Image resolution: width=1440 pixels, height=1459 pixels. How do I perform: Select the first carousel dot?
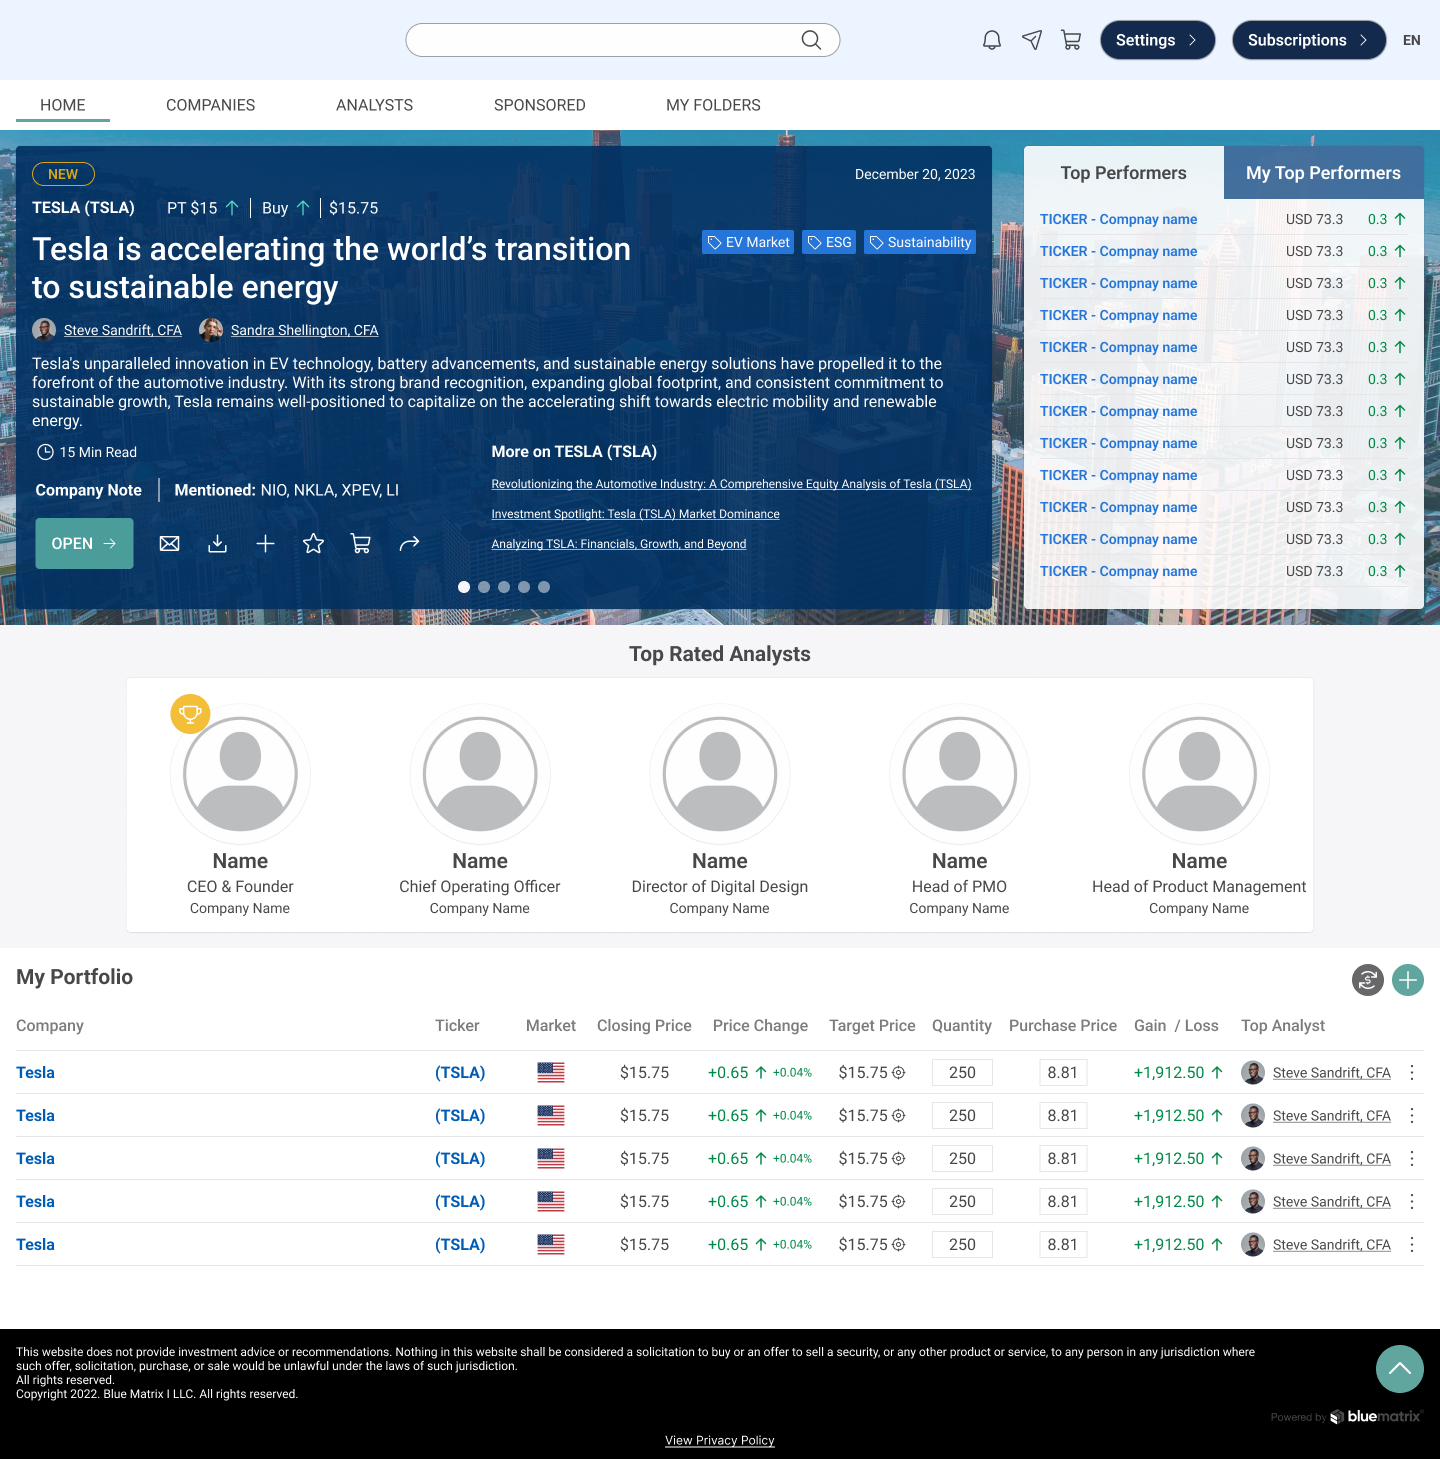click(464, 587)
